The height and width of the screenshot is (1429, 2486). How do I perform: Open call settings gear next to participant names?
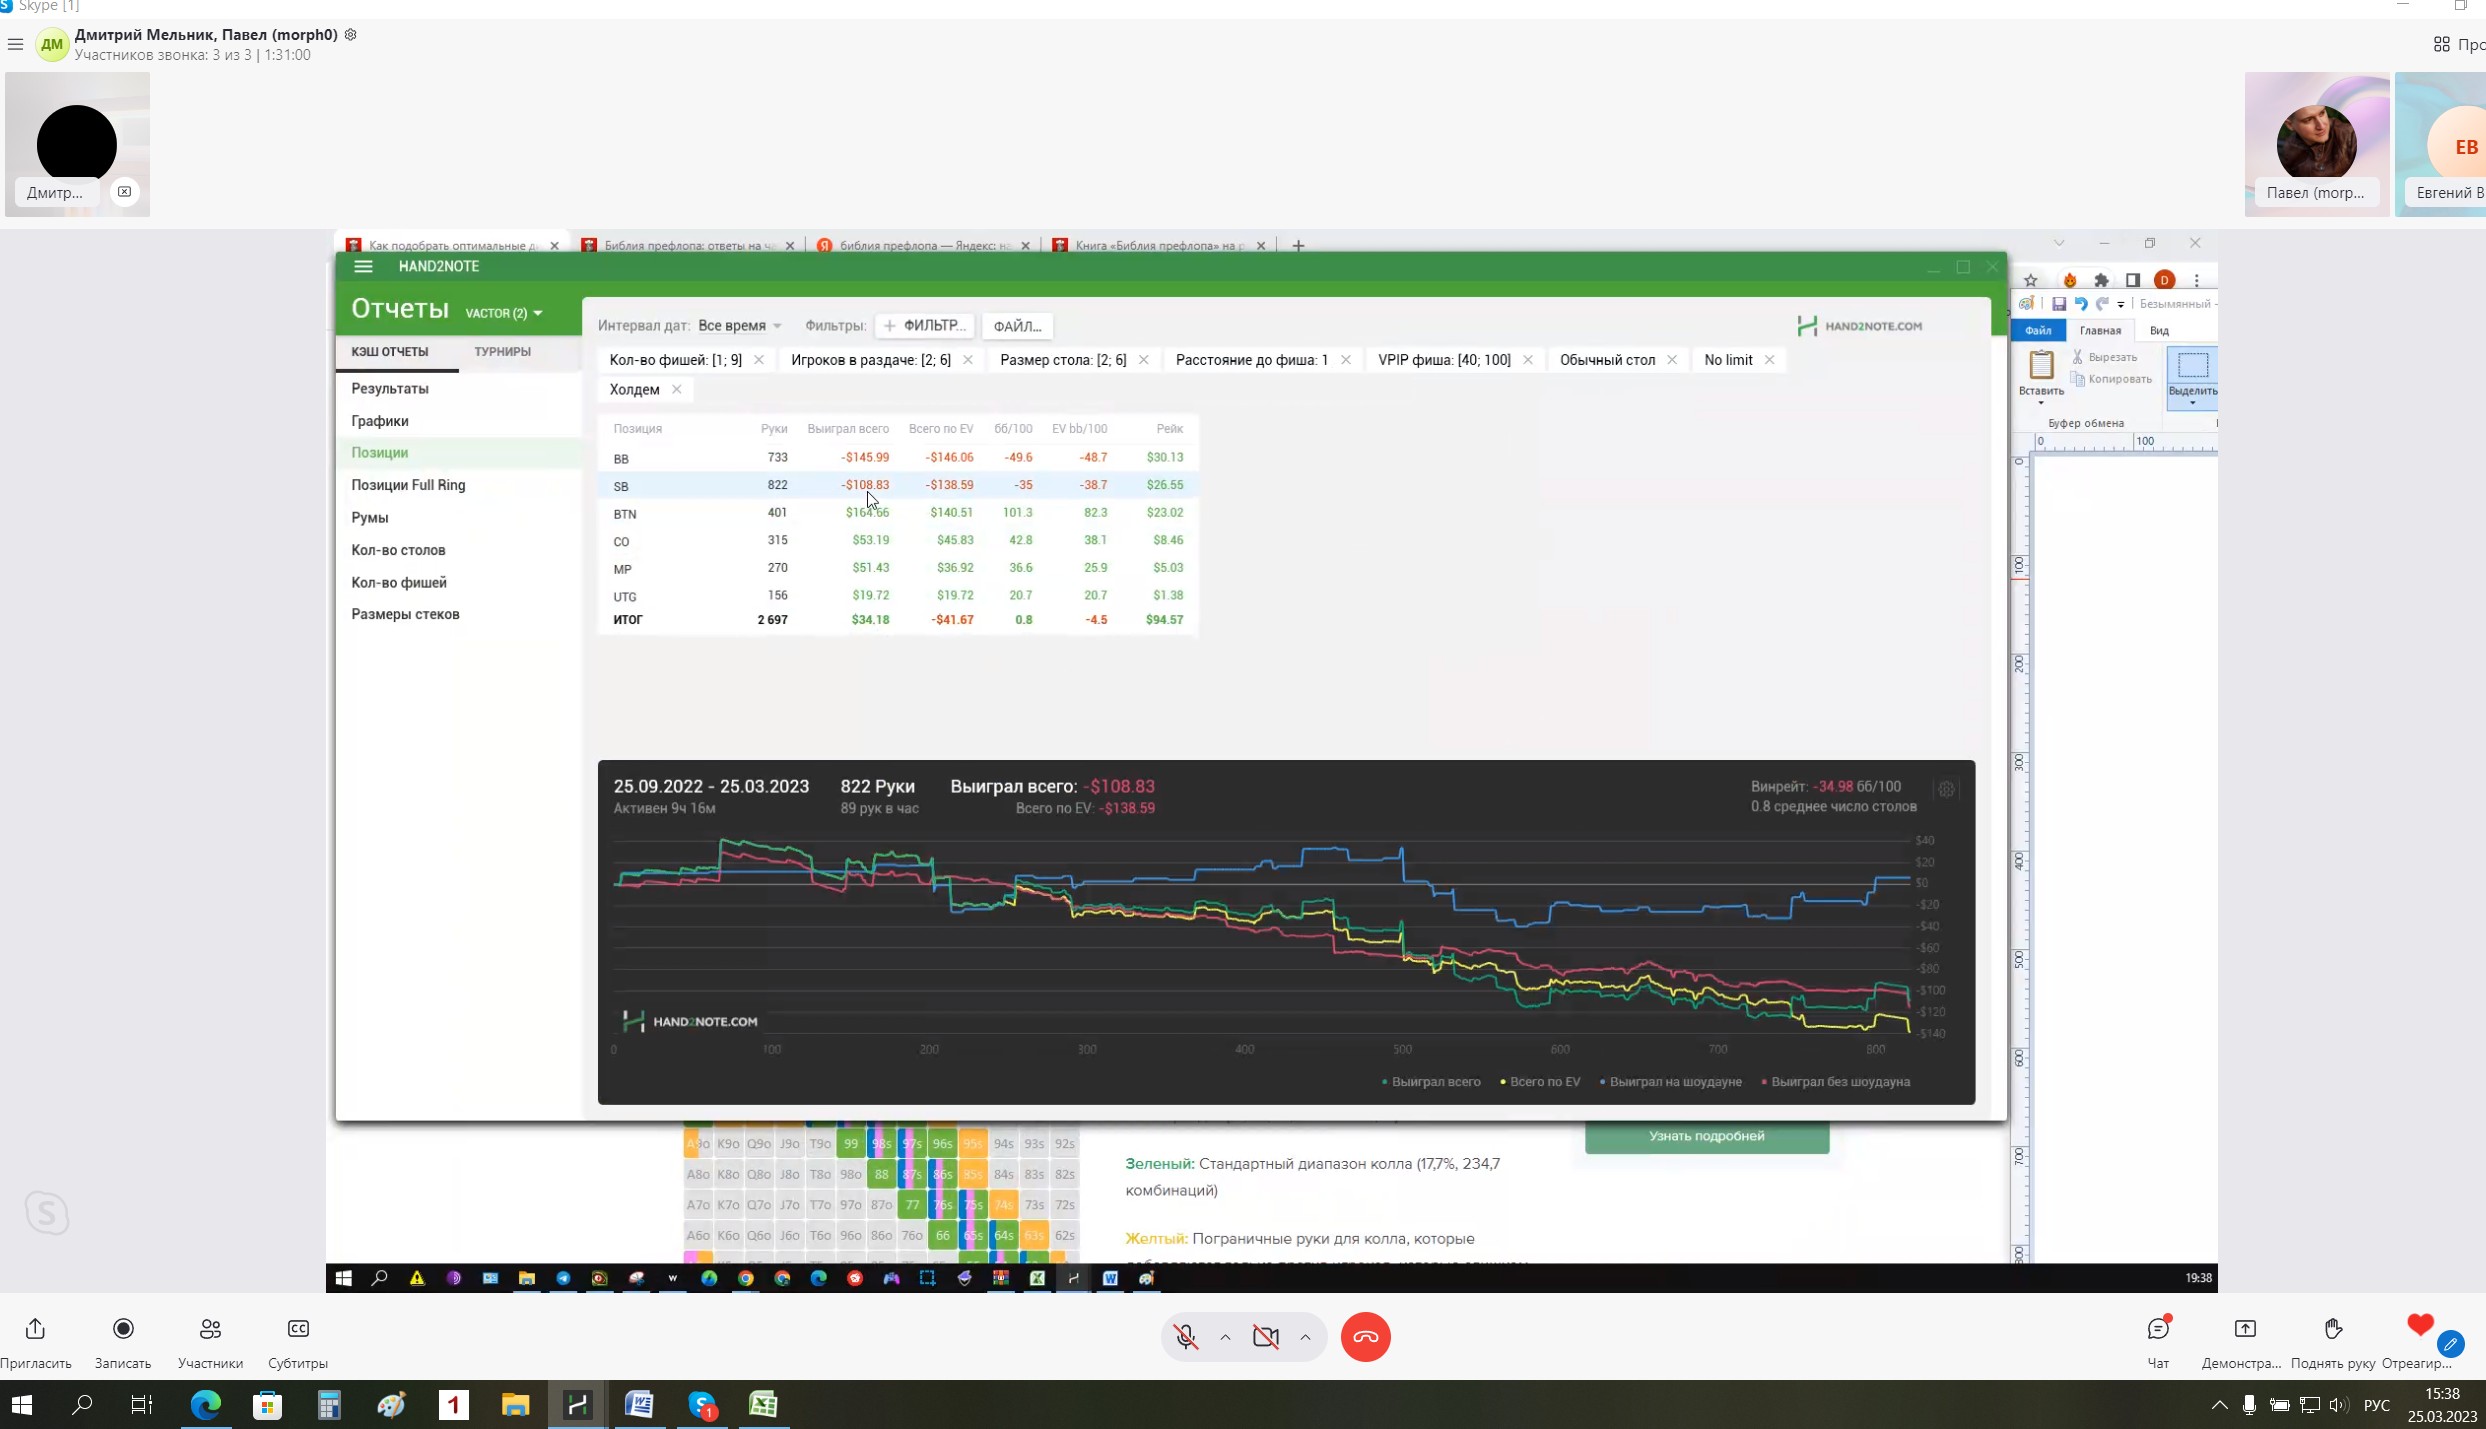pyautogui.click(x=350, y=34)
